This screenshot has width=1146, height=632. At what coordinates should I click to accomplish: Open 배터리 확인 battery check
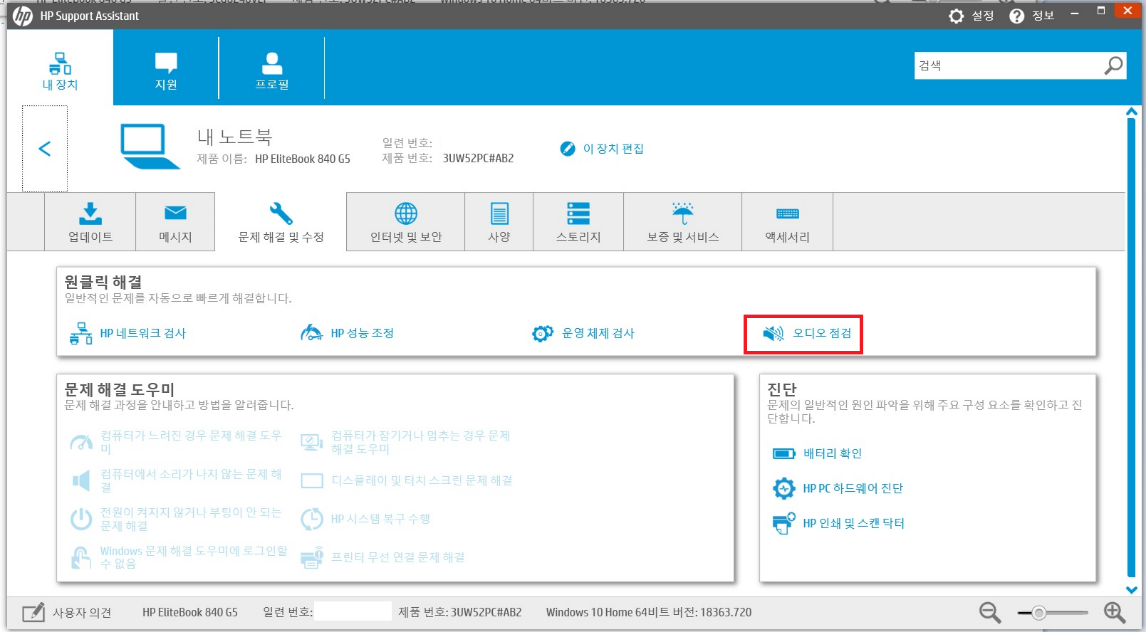(x=832, y=454)
